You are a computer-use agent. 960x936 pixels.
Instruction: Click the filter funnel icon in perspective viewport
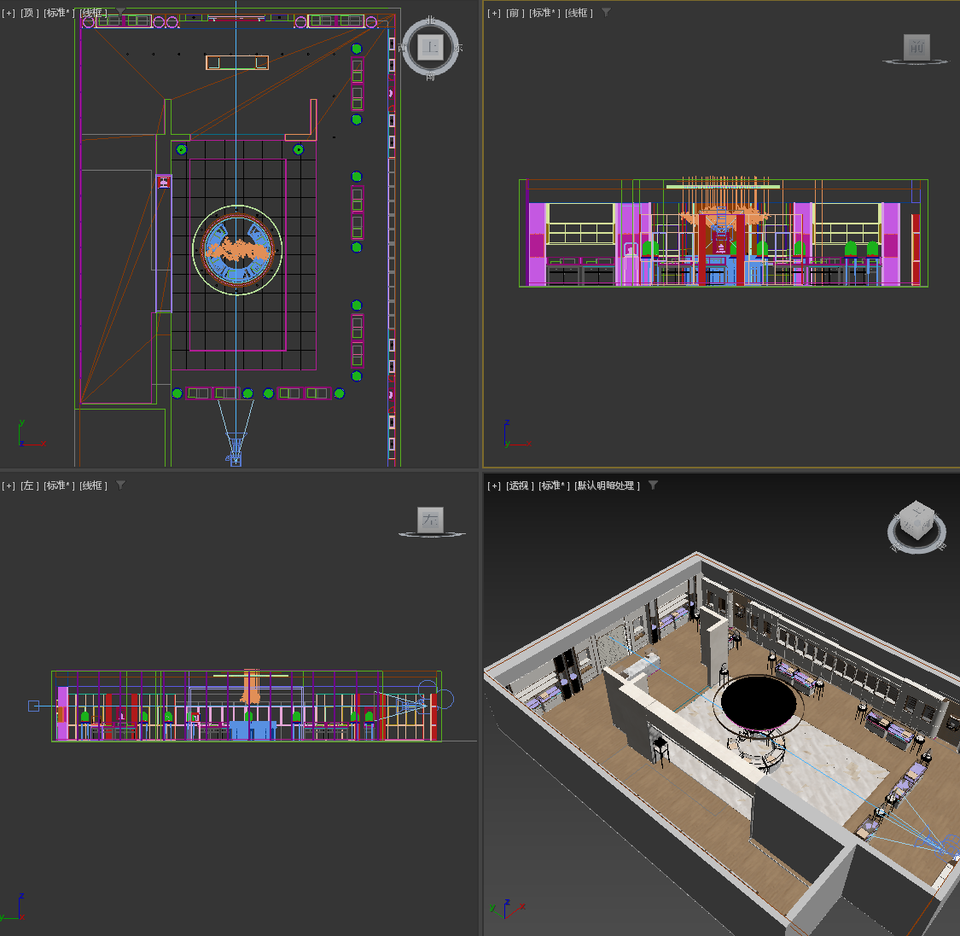pyautogui.click(x=653, y=485)
